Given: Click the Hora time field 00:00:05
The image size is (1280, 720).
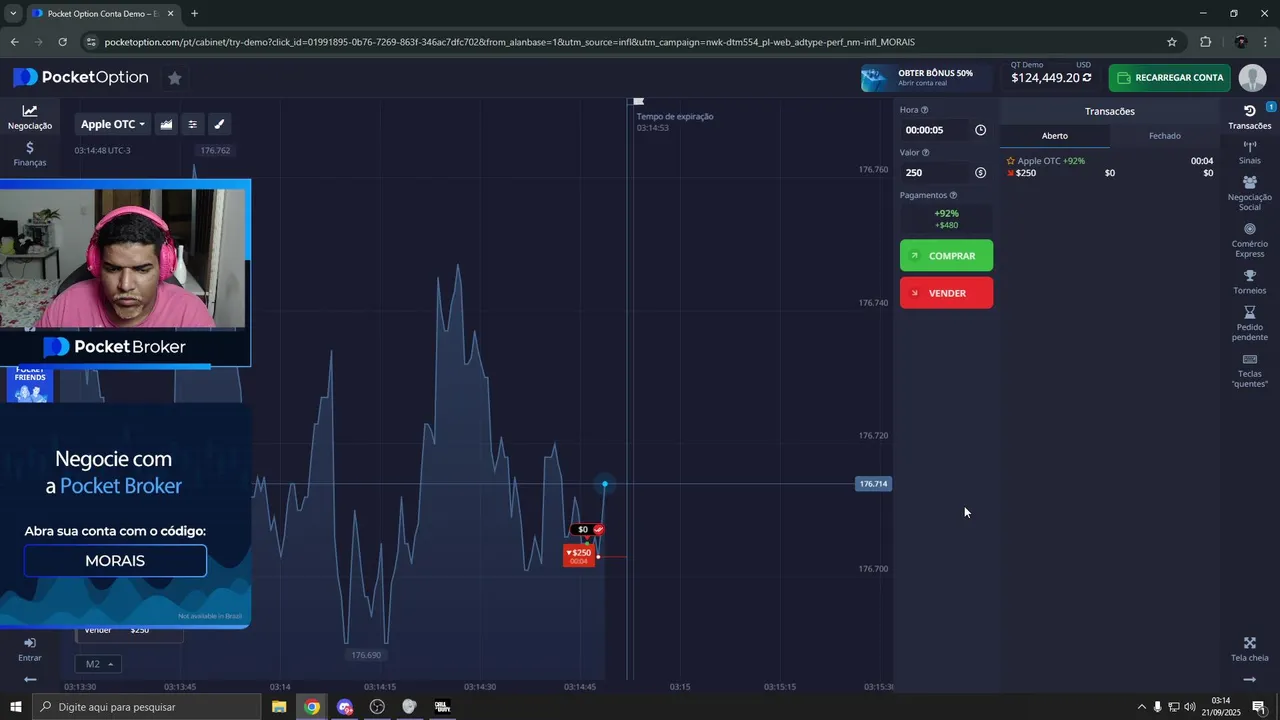Looking at the screenshot, I should tap(934, 130).
